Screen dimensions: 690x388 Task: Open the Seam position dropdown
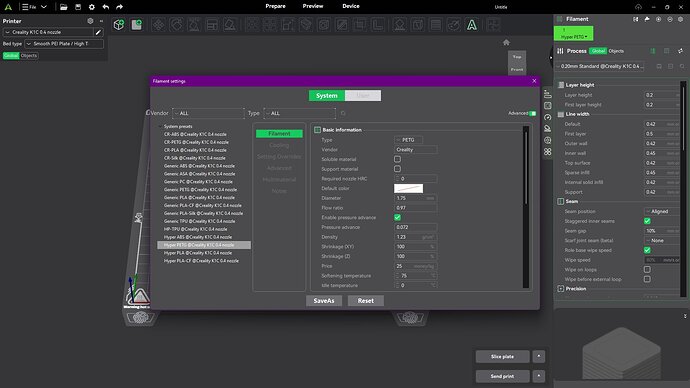pos(662,211)
